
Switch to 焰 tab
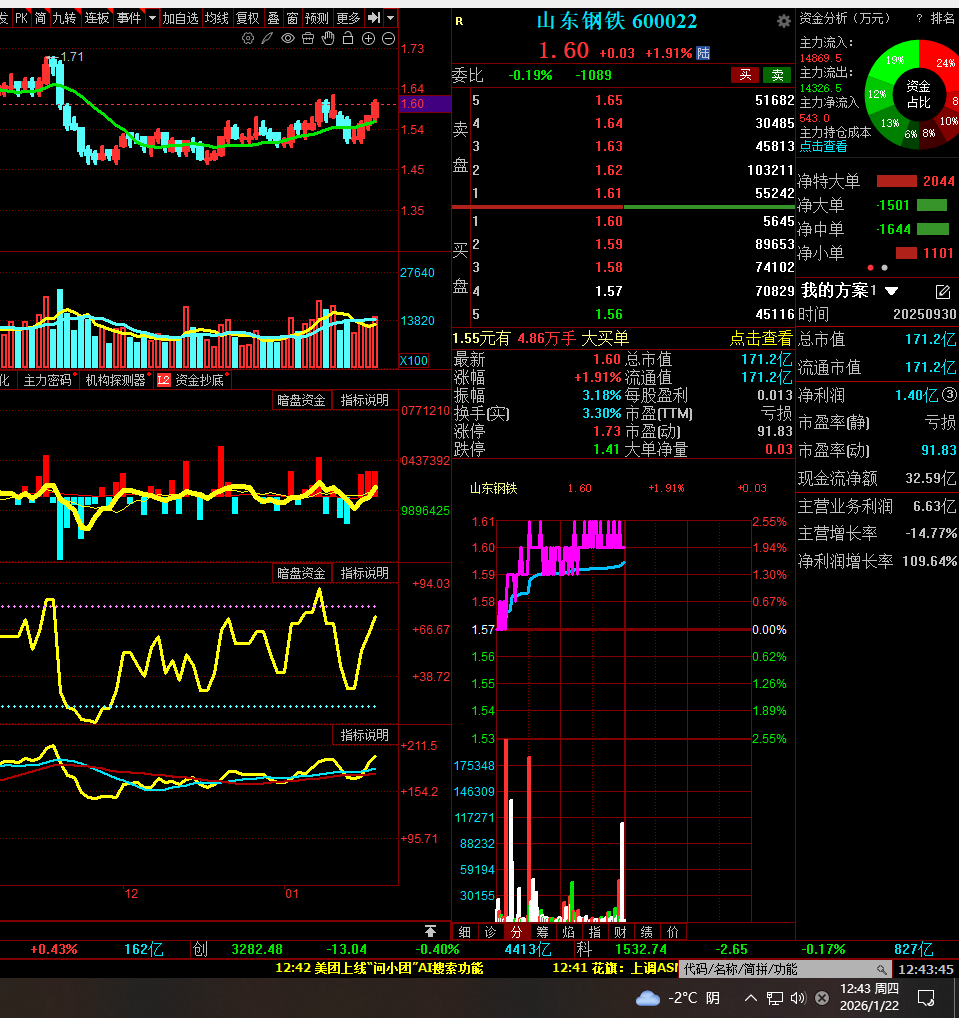(568, 932)
